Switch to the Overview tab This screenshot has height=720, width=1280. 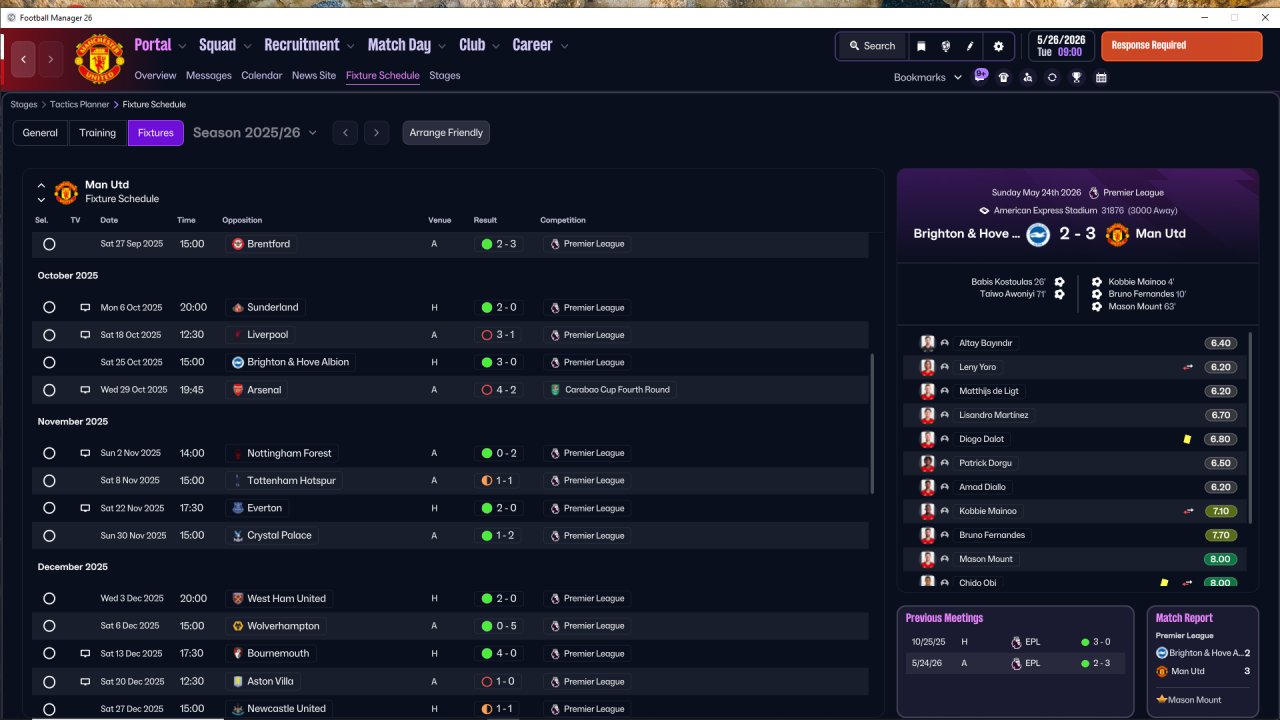[155, 76]
